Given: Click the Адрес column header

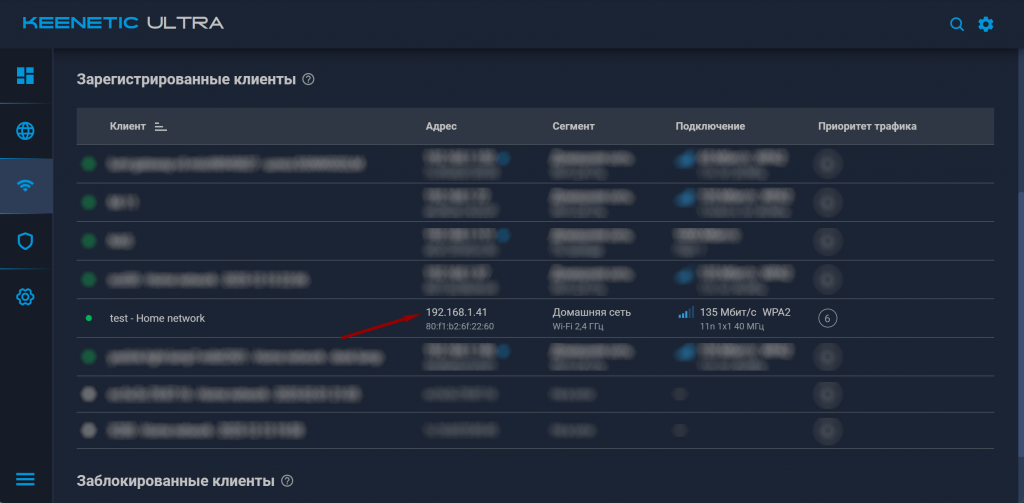Looking at the screenshot, I should tap(441, 127).
